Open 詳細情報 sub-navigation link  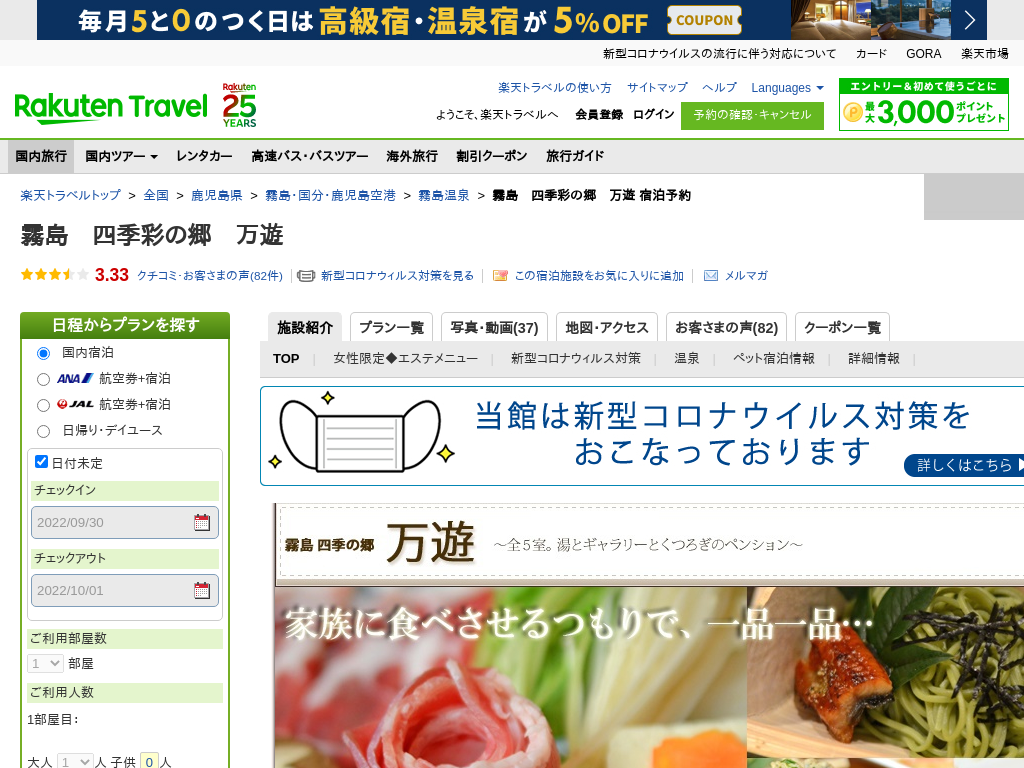874,359
